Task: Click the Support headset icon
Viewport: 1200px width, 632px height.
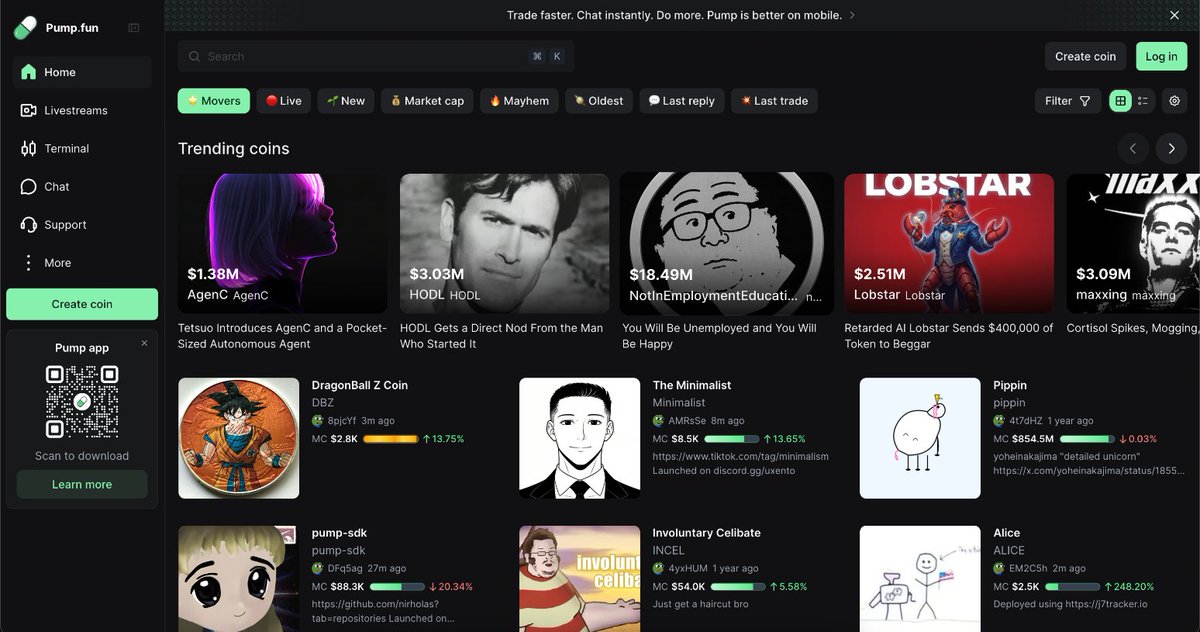Action: [x=28, y=225]
